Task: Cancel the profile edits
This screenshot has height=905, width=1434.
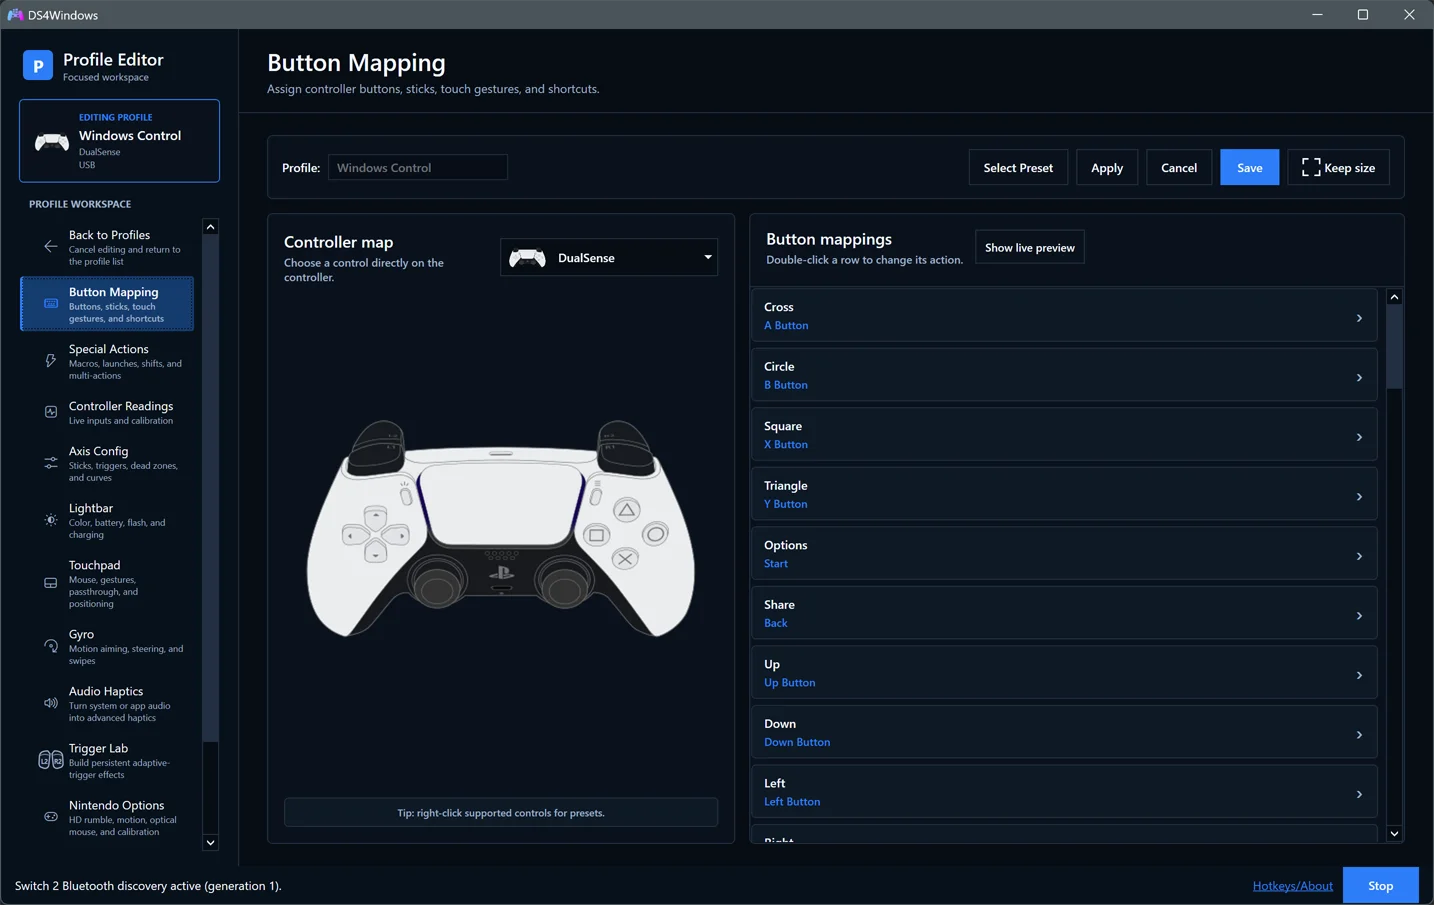Action: coord(1178,168)
